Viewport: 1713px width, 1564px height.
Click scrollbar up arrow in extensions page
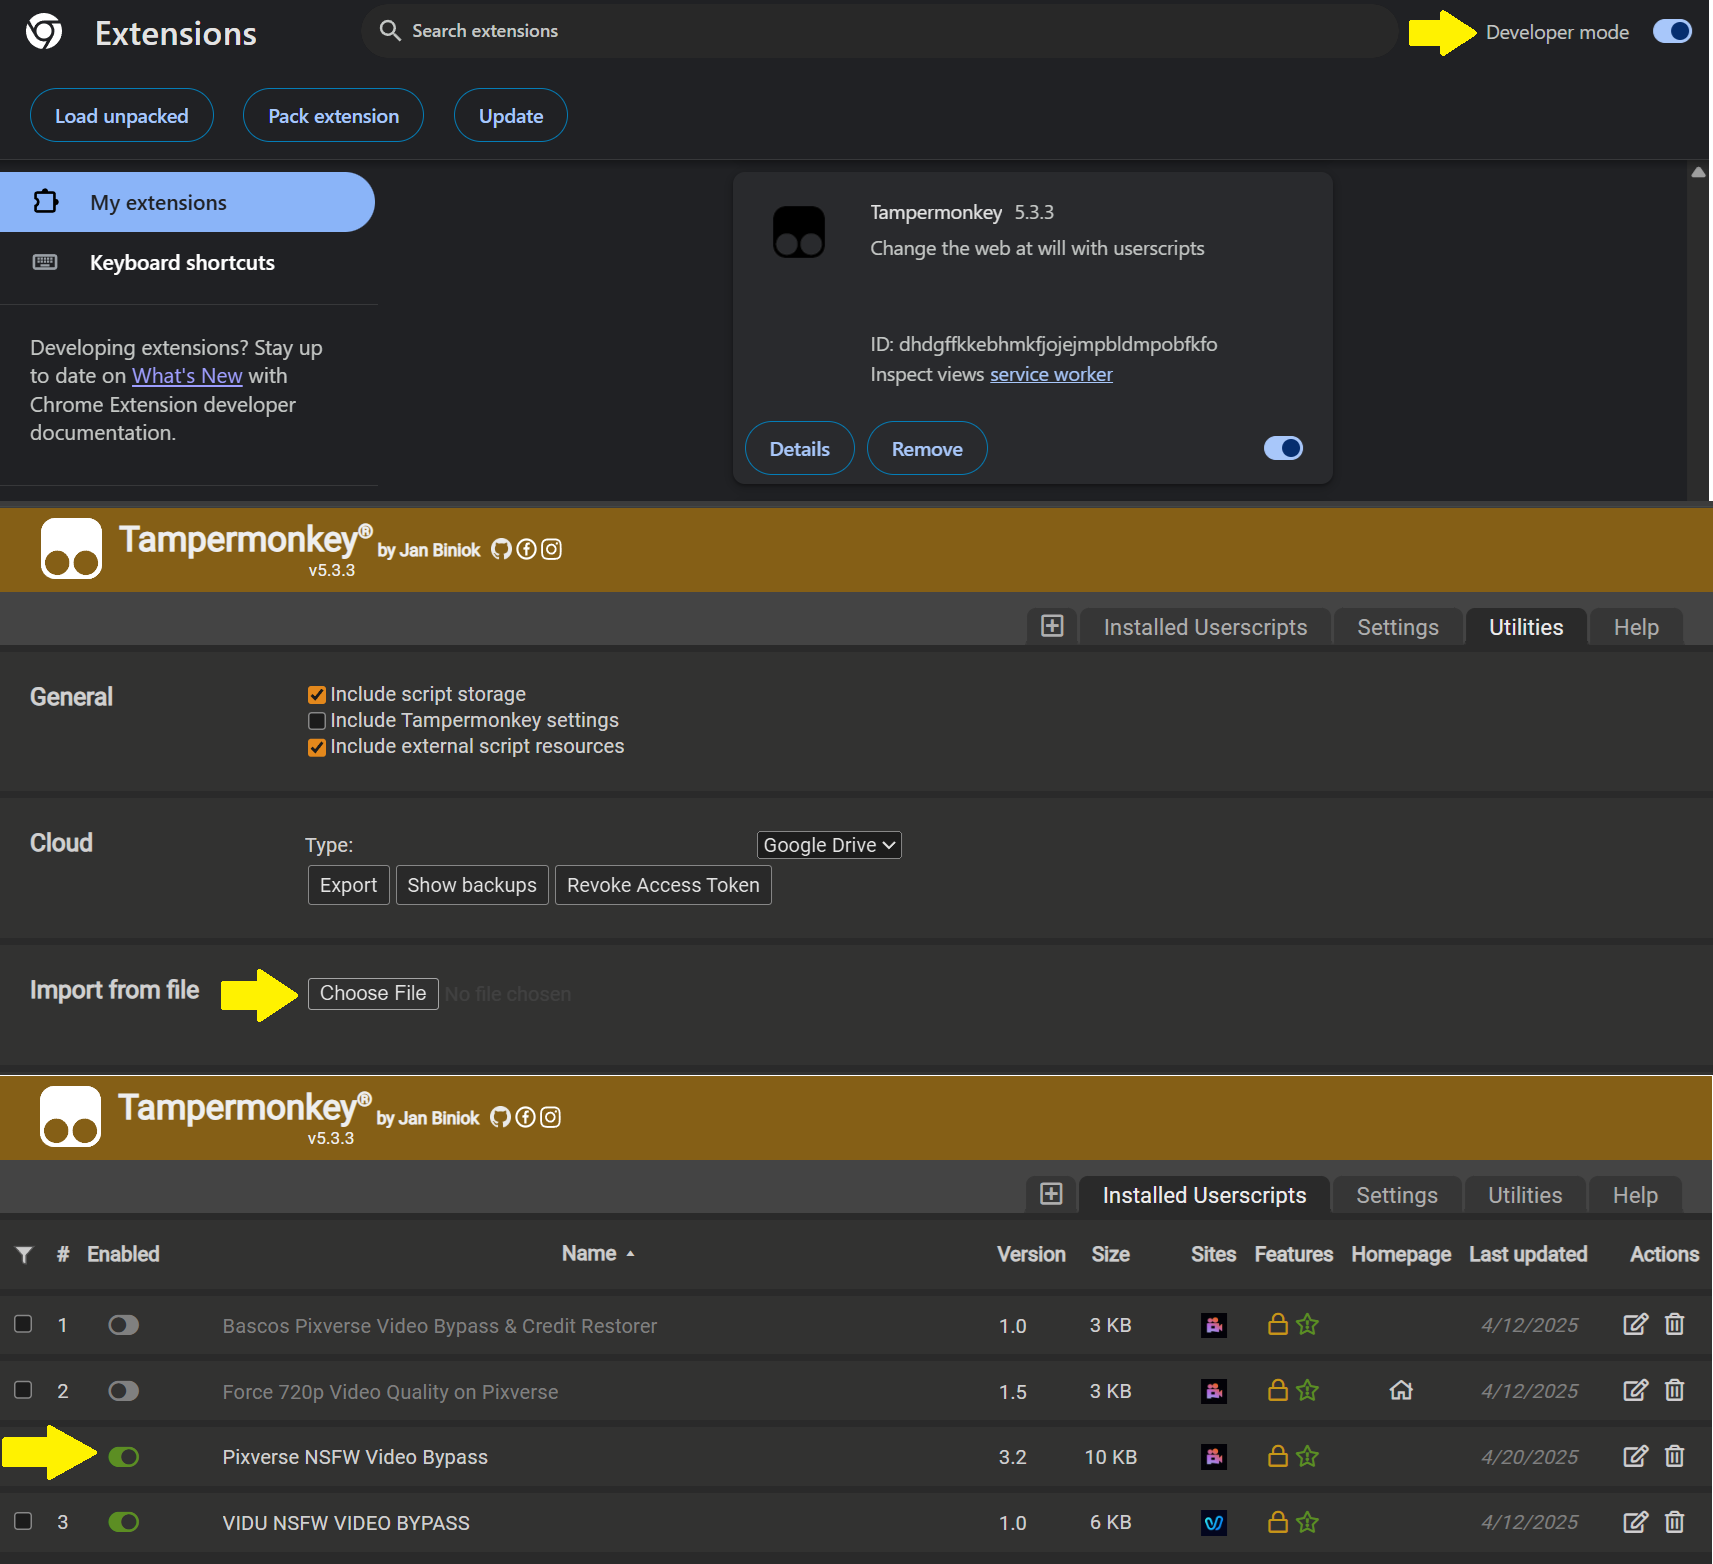(x=1698, y=172)
